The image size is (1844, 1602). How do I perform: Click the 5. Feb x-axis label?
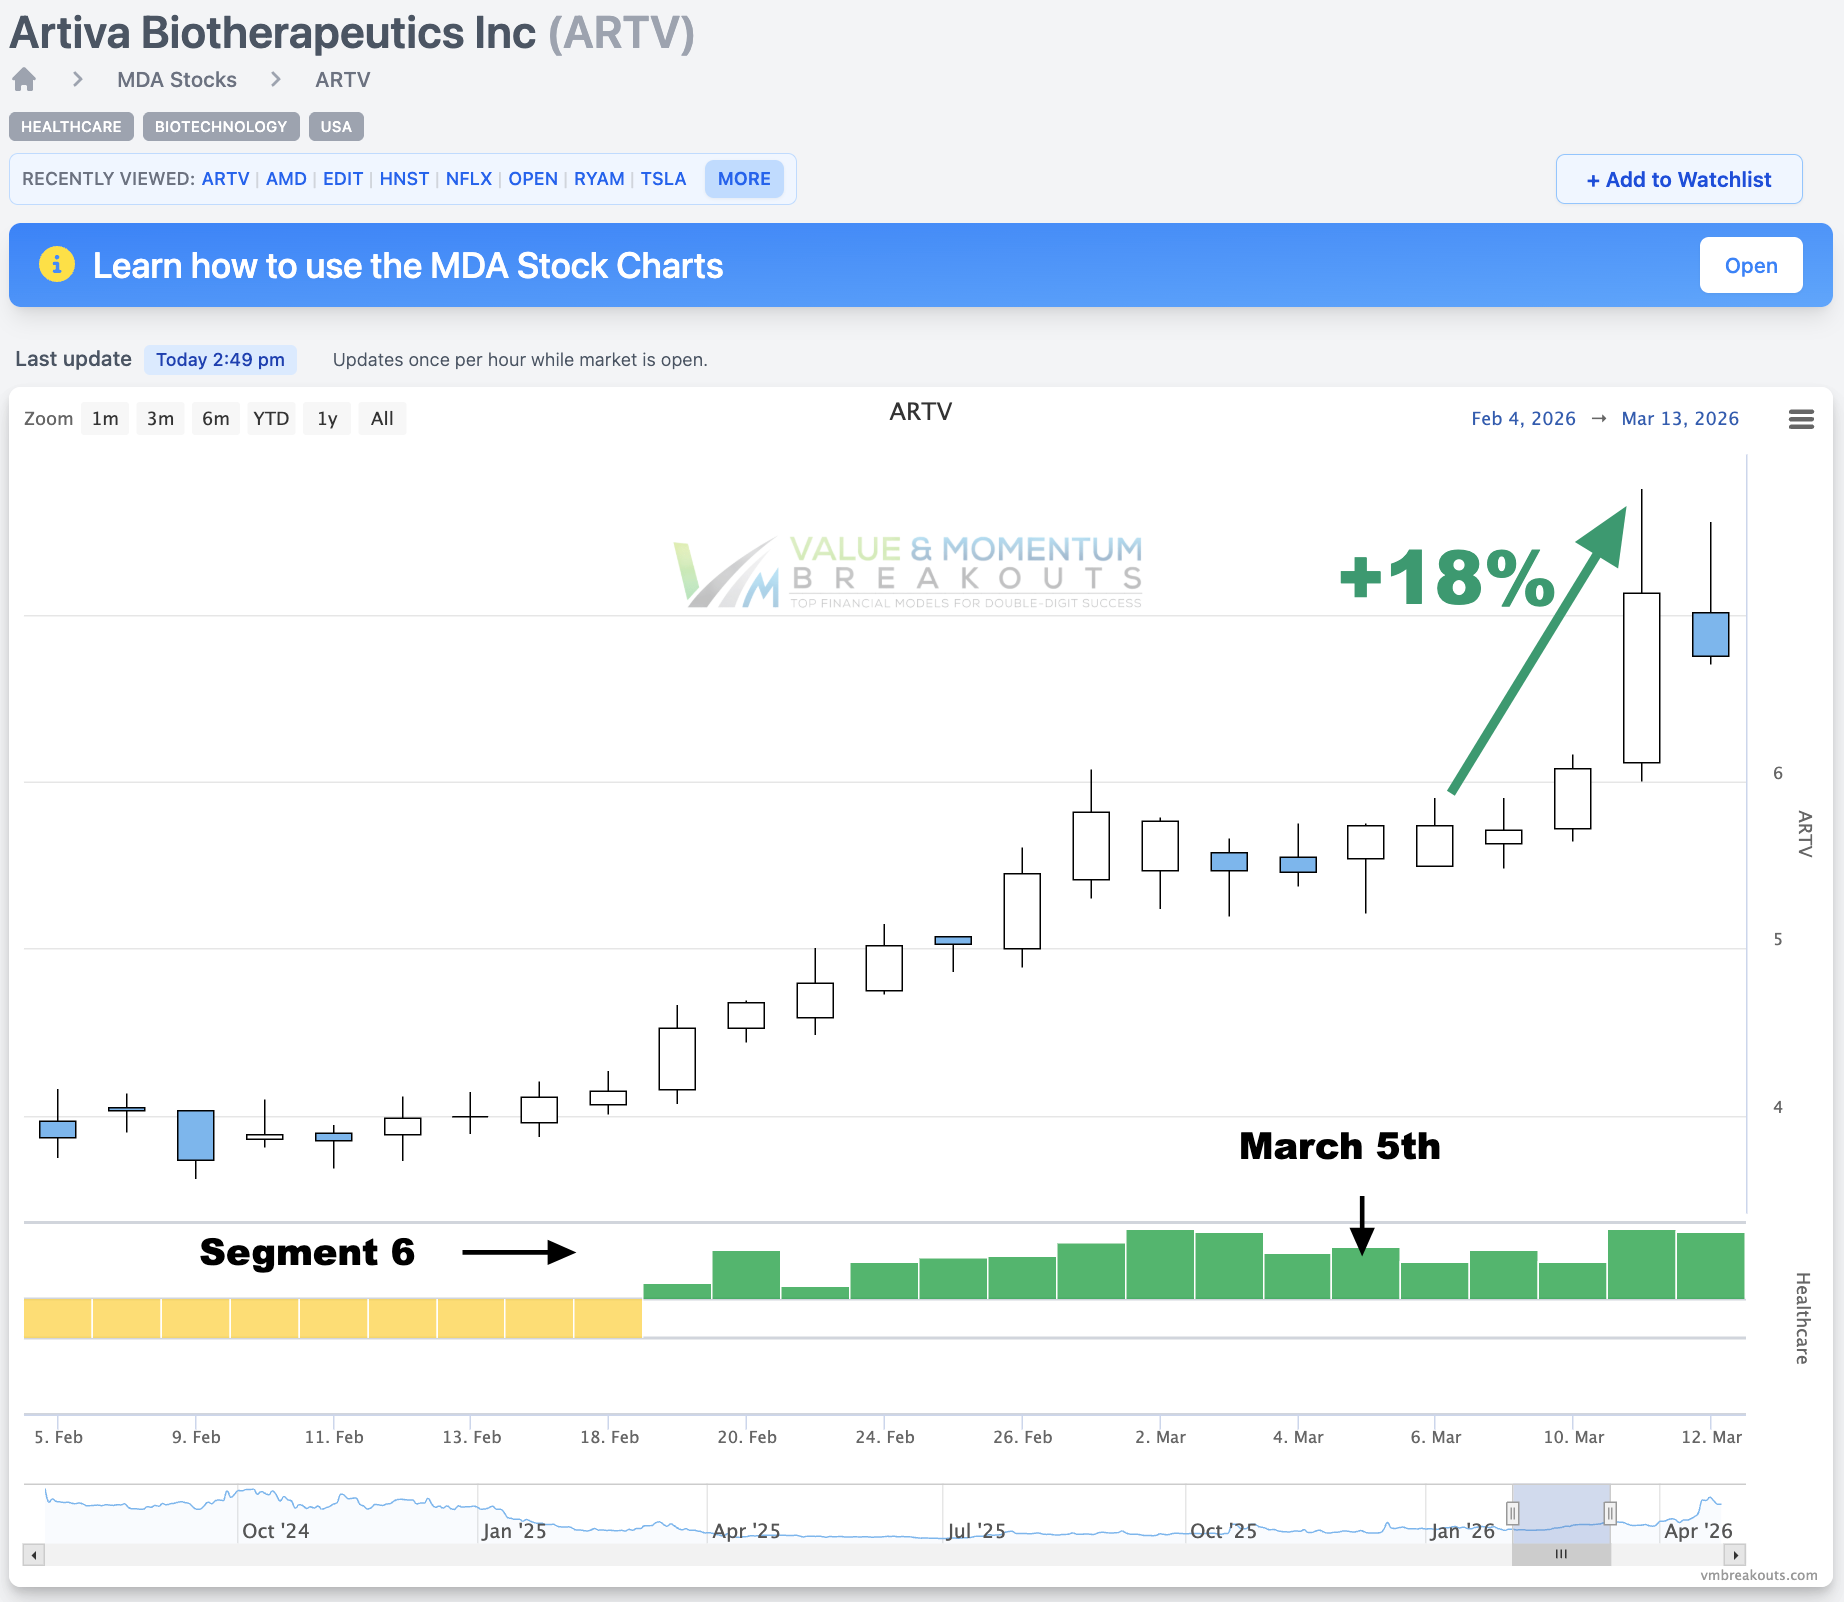(58, 1437)
